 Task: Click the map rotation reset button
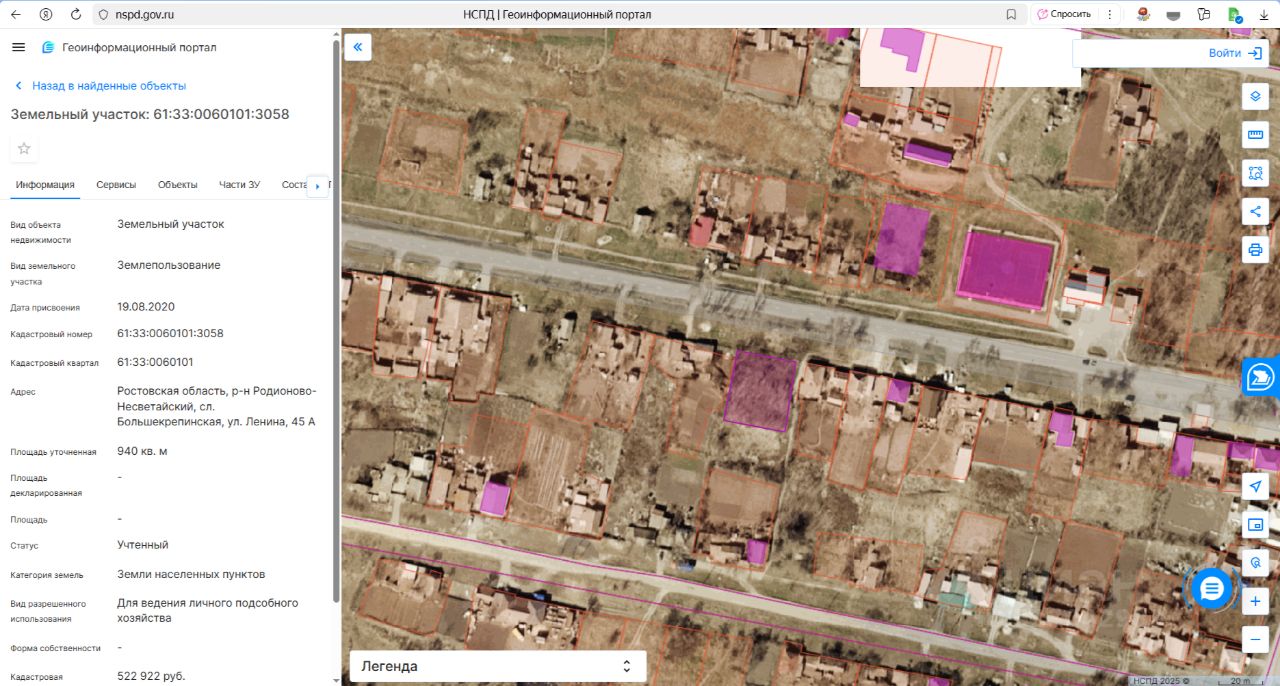(1256, 563)
